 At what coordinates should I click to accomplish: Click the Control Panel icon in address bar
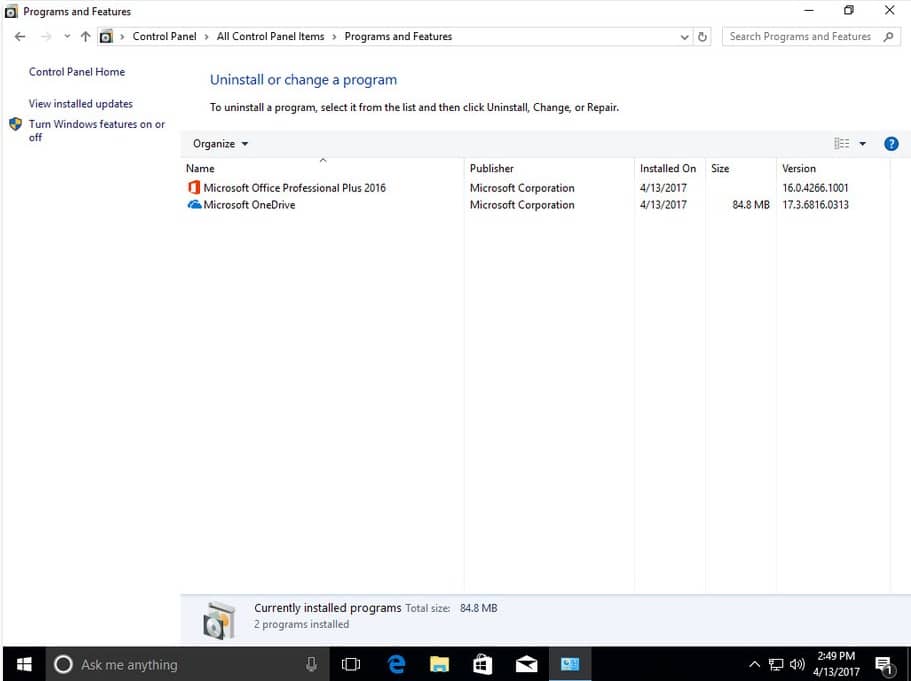106,37
